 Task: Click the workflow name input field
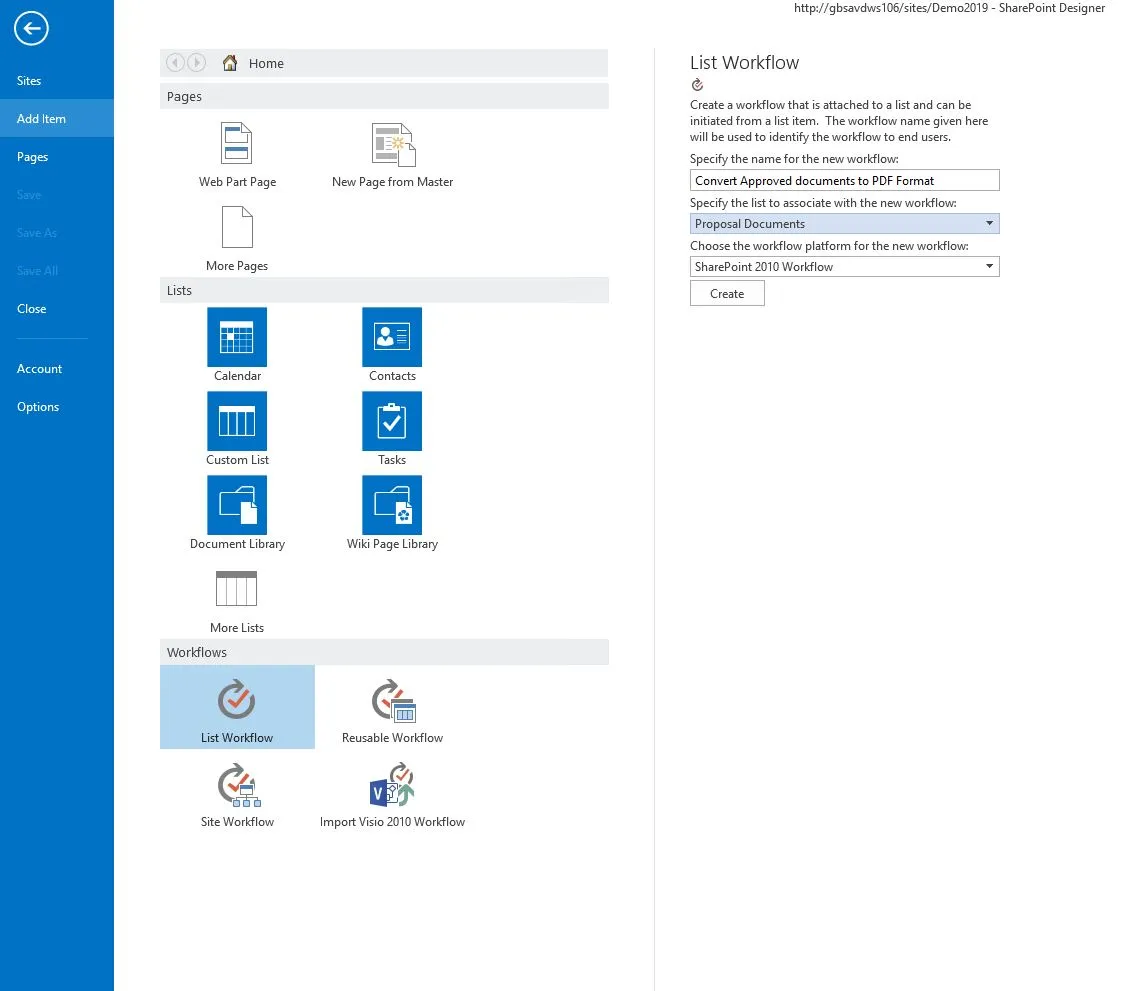point(845,179)
